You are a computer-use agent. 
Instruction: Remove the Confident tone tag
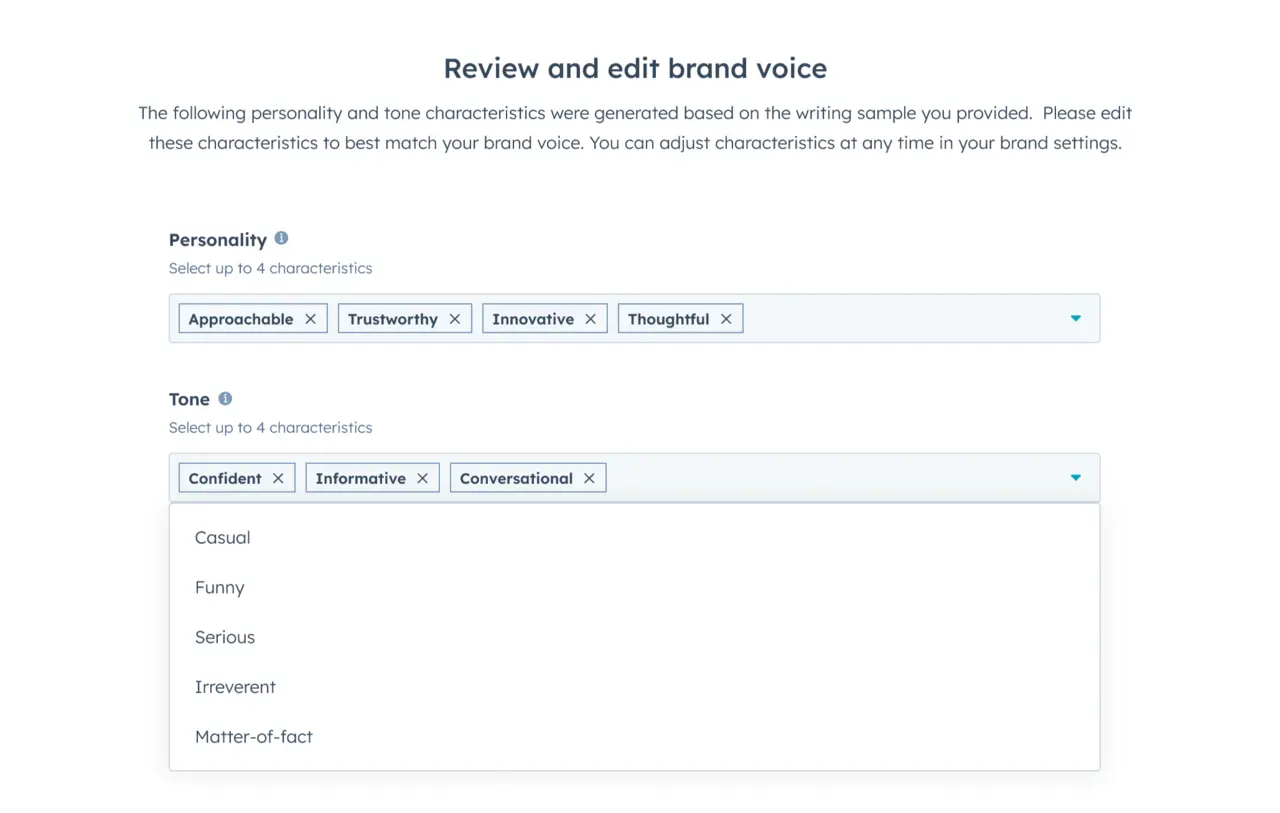[278, 477]
